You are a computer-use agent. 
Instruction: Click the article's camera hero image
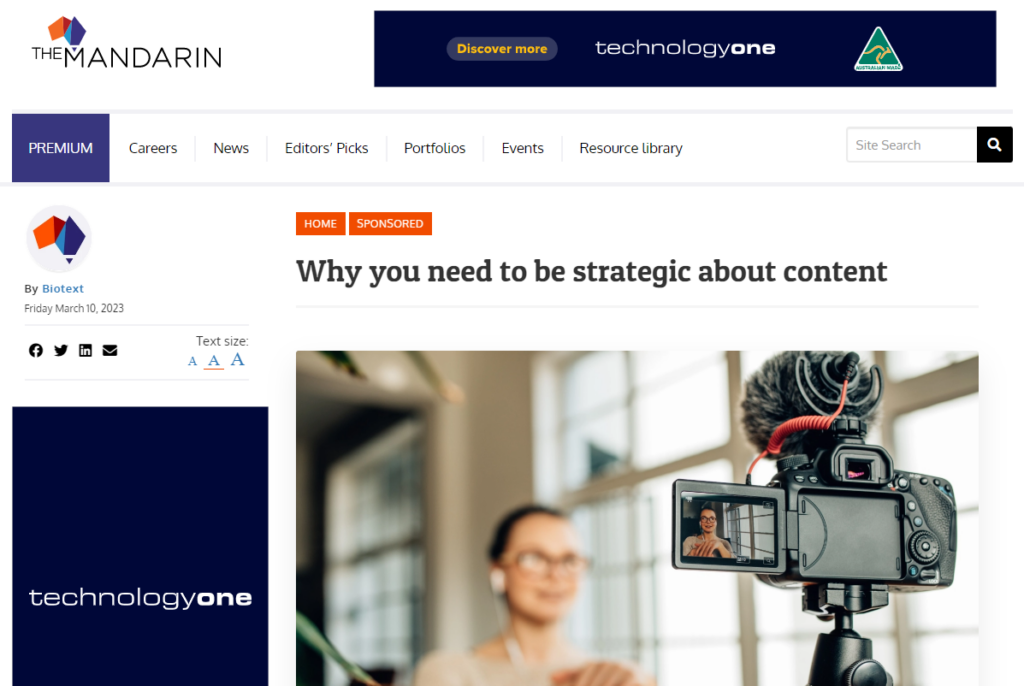click(x=637, y=518)
